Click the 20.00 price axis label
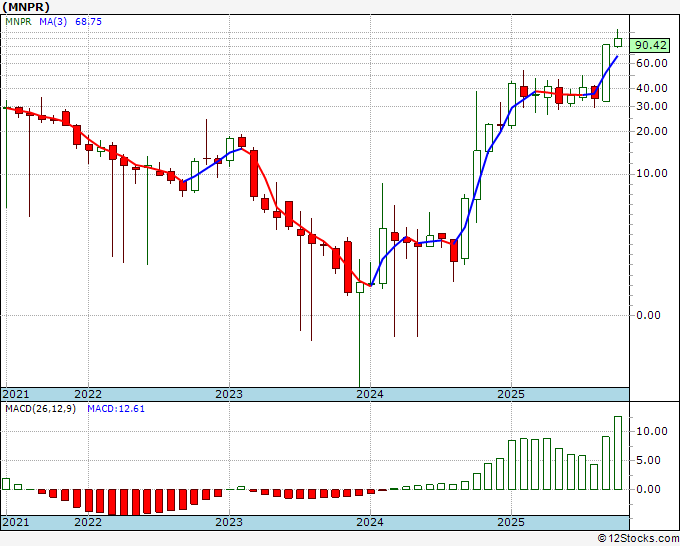680x546 pixels. pyautogui.click(x=651, y=131)
